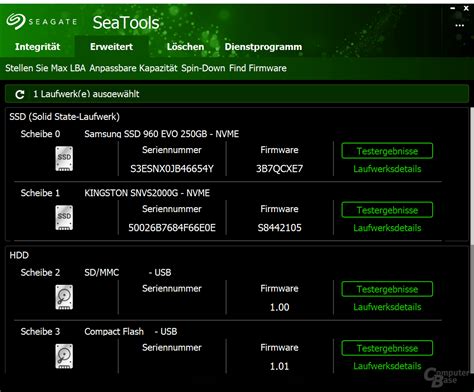This screenshot has width=474, height=392.
Task: Select the Compact Flash drive icon
Action: click(x=64, y=356)
